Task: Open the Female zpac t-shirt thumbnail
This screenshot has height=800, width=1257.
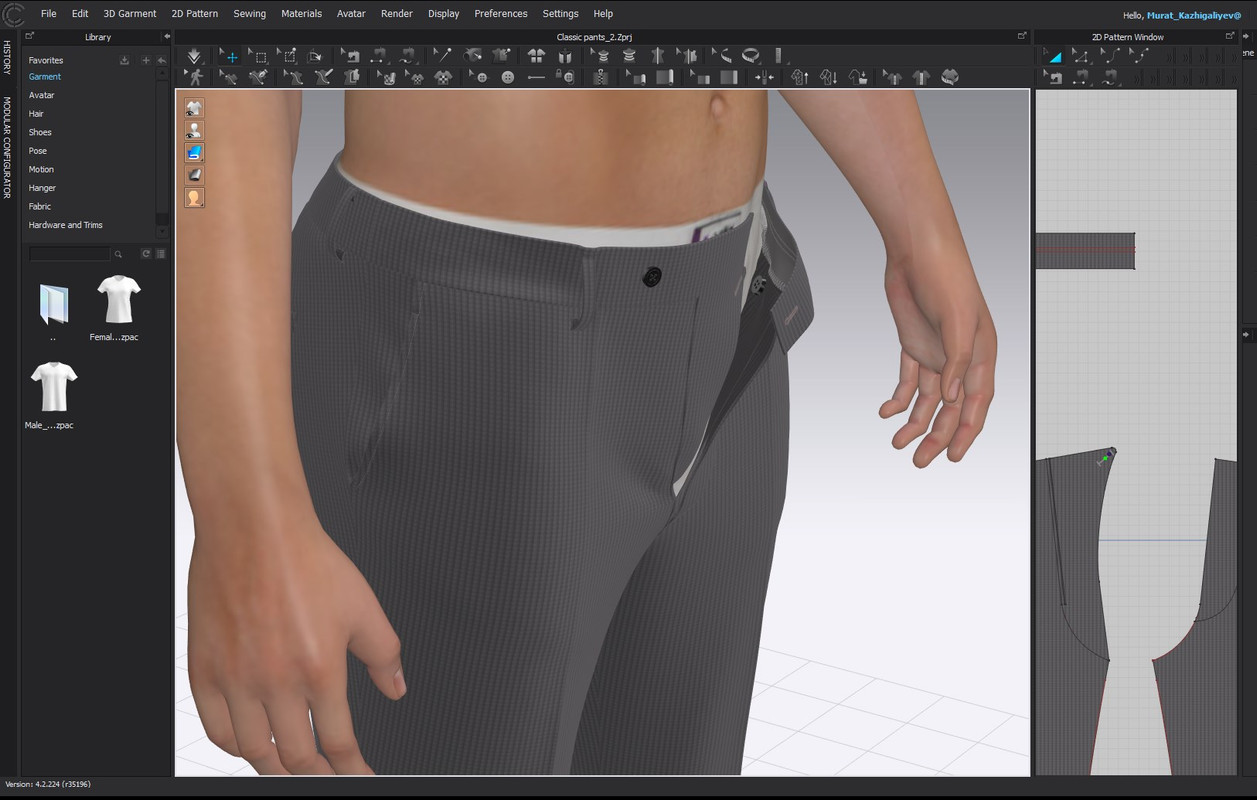Action: (118, 299)
